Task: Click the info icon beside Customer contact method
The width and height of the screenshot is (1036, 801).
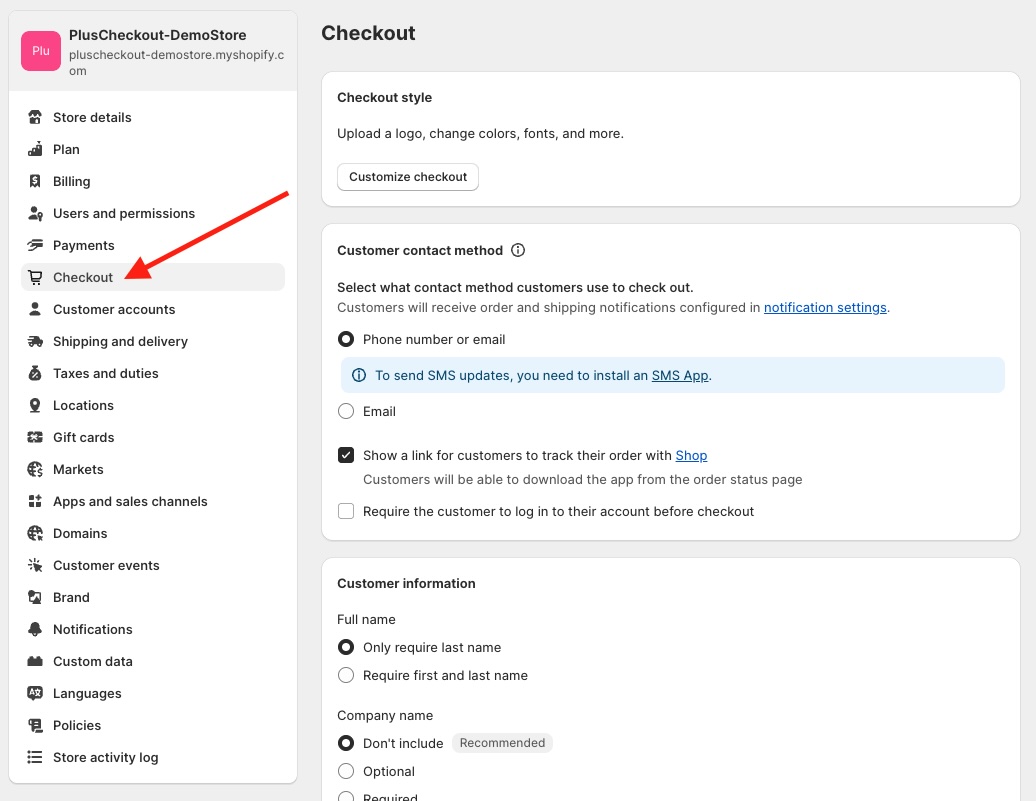Action: [518, 250]
